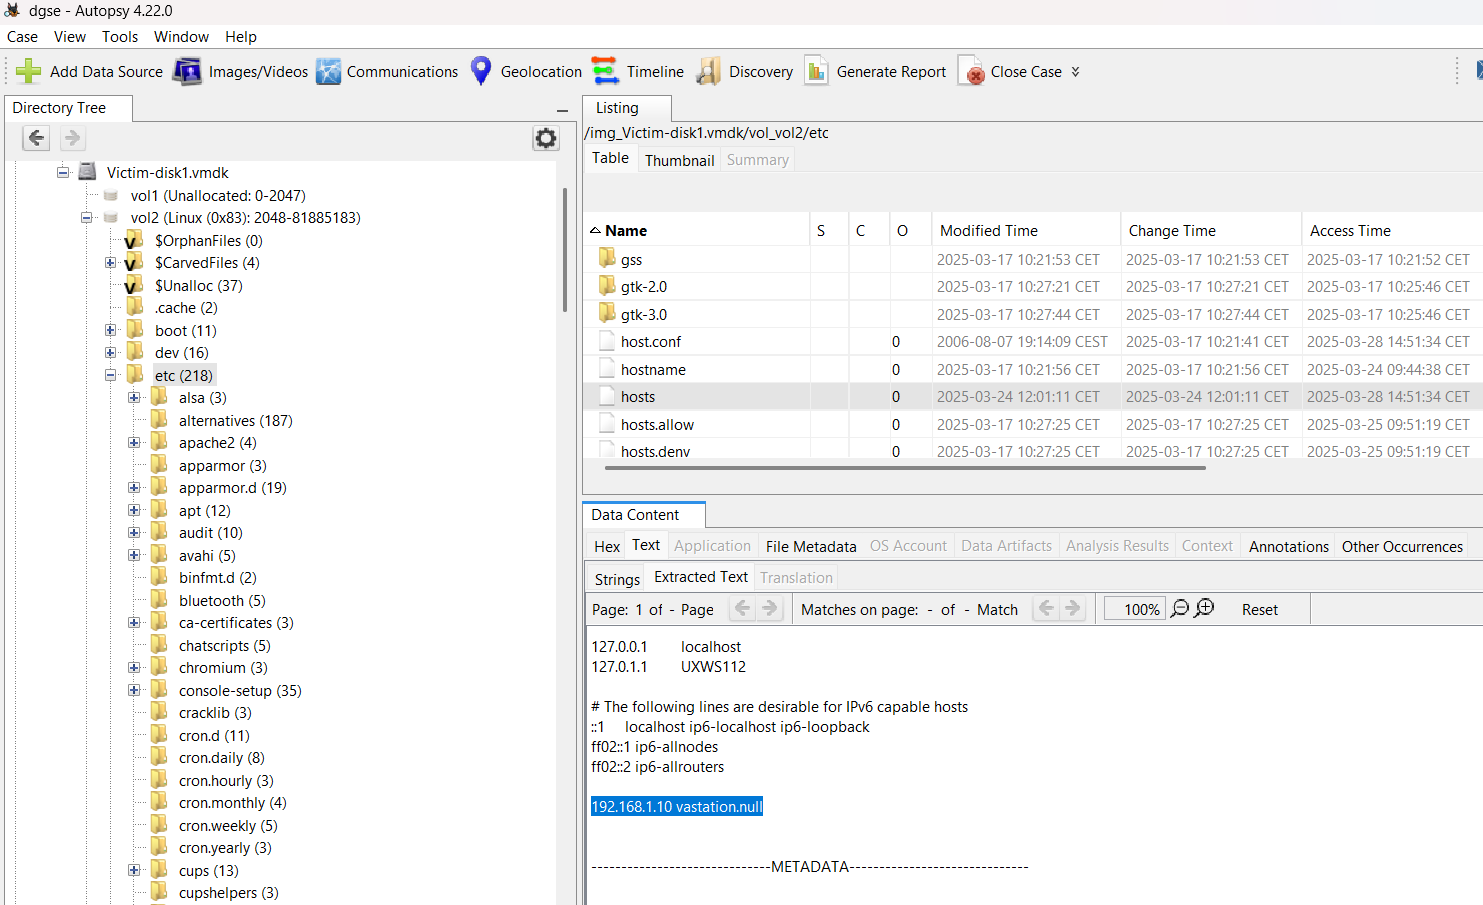Open the toolbar overflow chevron
This screenshot has height=905, width=1483.
click(1075, 72)
